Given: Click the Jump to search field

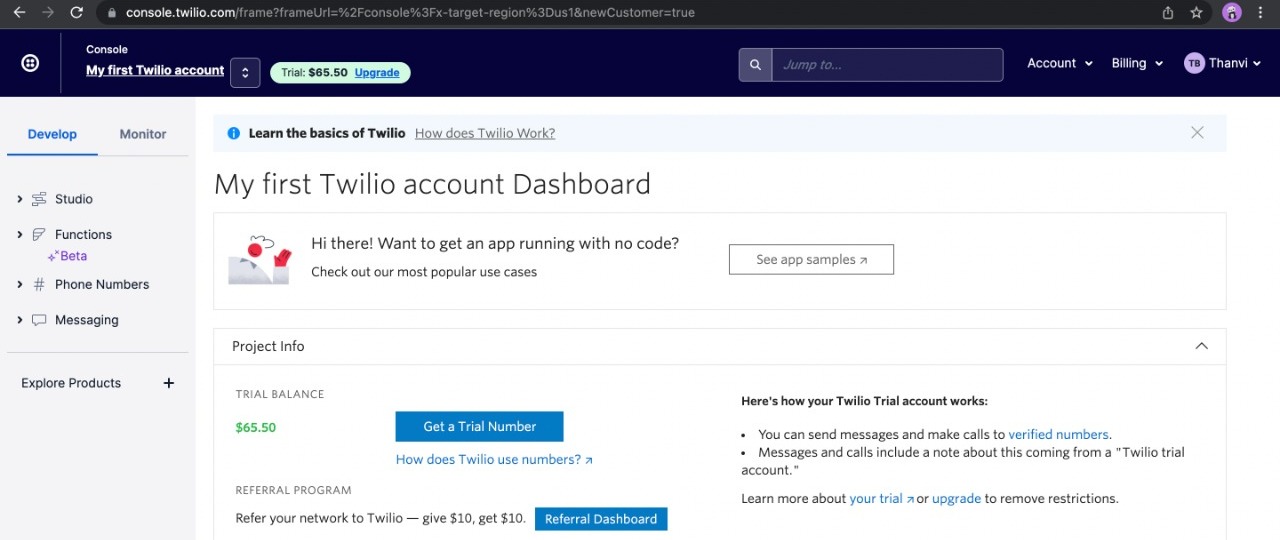Looking at the screenshot, I should coord(887,64).
